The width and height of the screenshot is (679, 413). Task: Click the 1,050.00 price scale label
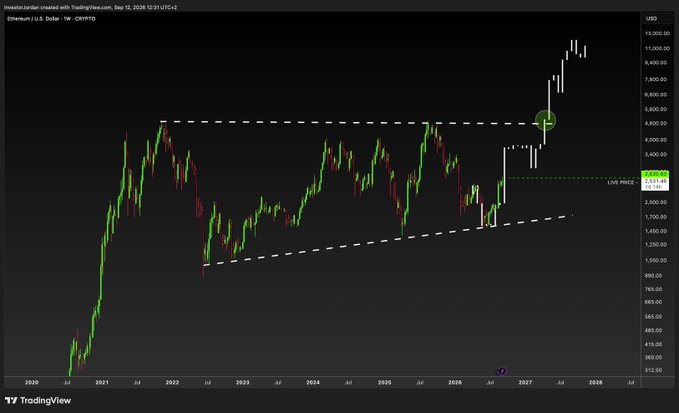pyautogui.click(x=656, y=261)
